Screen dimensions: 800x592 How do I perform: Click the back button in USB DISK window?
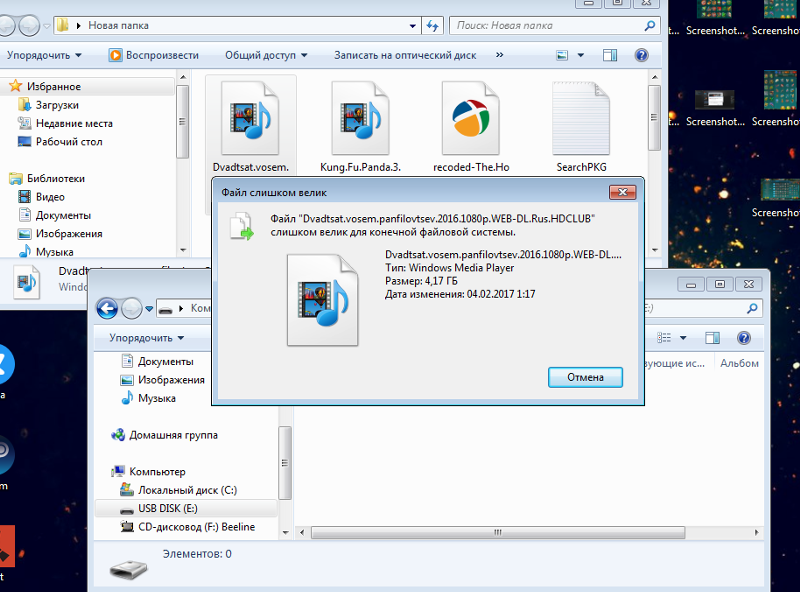tap(107, 308)
